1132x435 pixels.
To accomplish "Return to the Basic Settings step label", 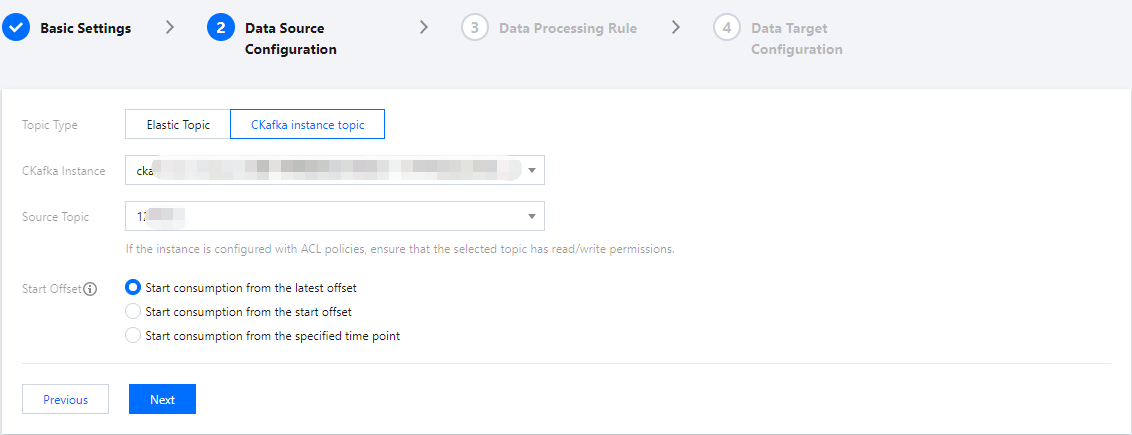I will [x=85, y=28].
